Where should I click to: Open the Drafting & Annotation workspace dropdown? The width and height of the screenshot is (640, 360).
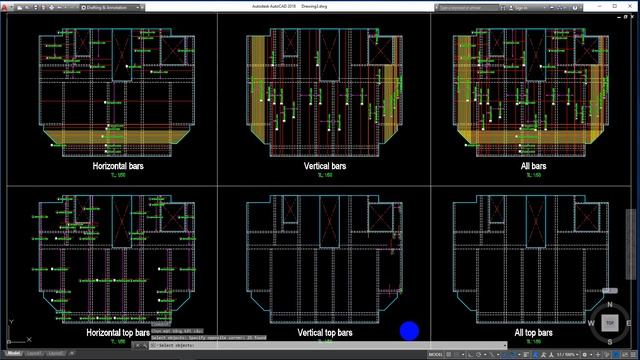[109, 8]
